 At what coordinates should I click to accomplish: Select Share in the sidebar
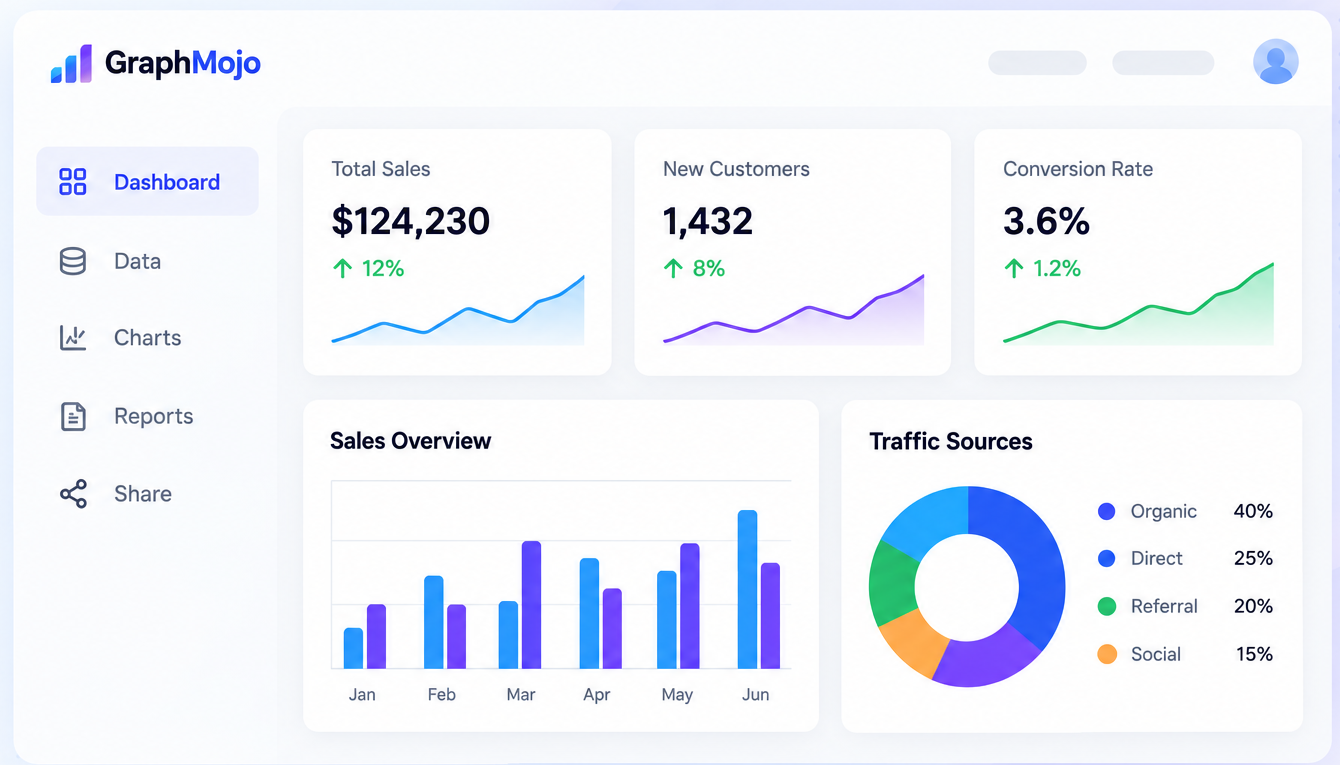[x=142, y=494]
